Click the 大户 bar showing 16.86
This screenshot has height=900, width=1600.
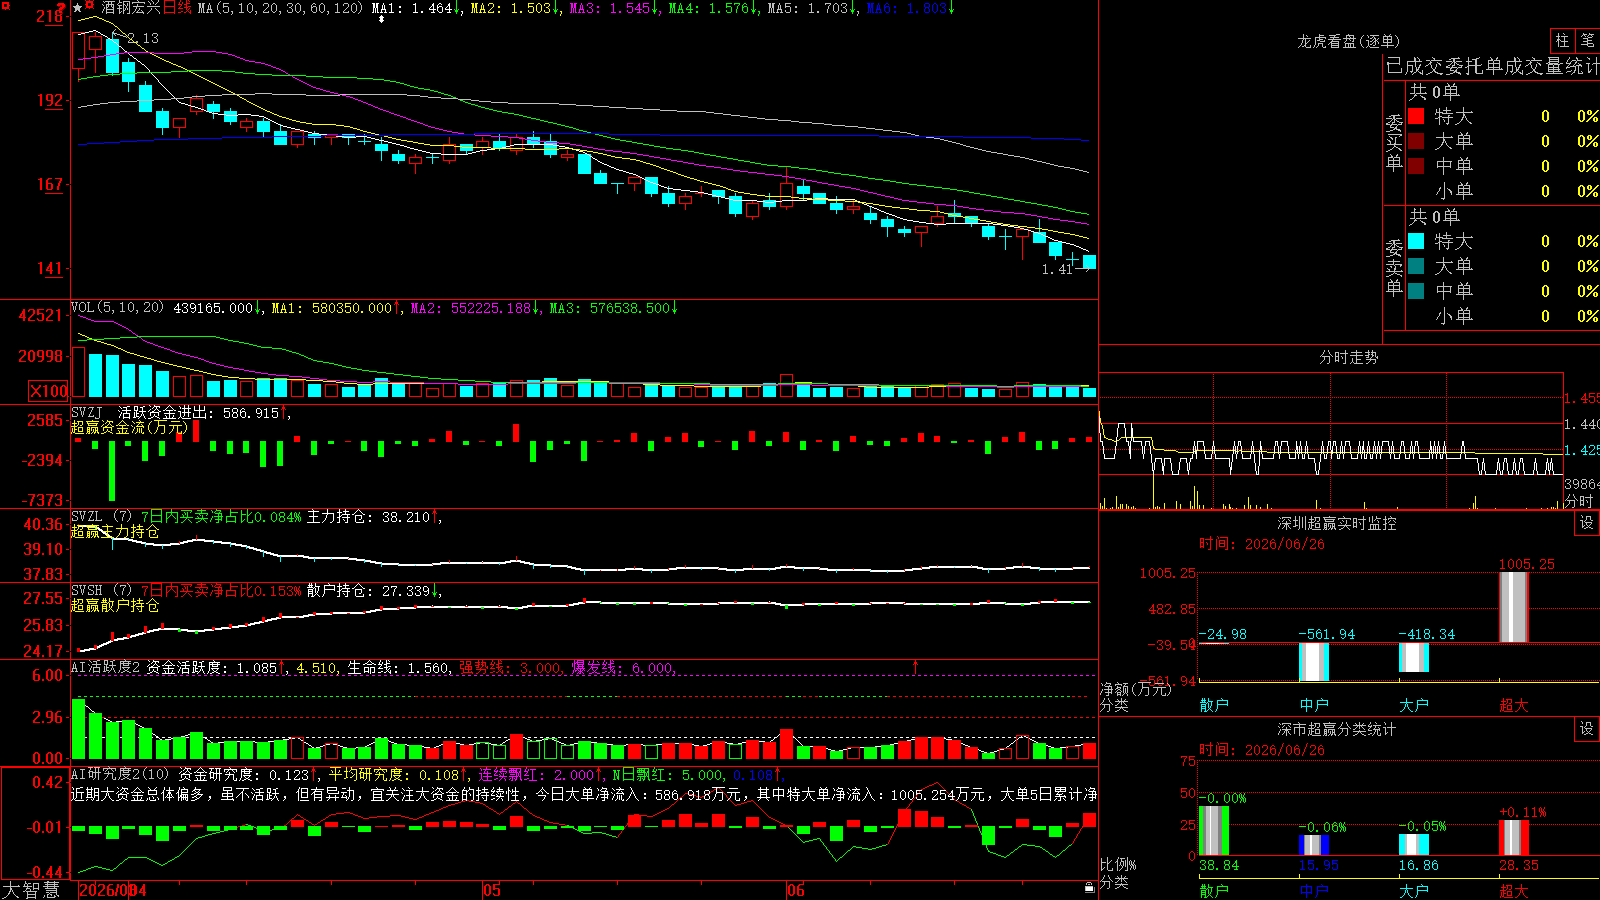(1414, 844)
